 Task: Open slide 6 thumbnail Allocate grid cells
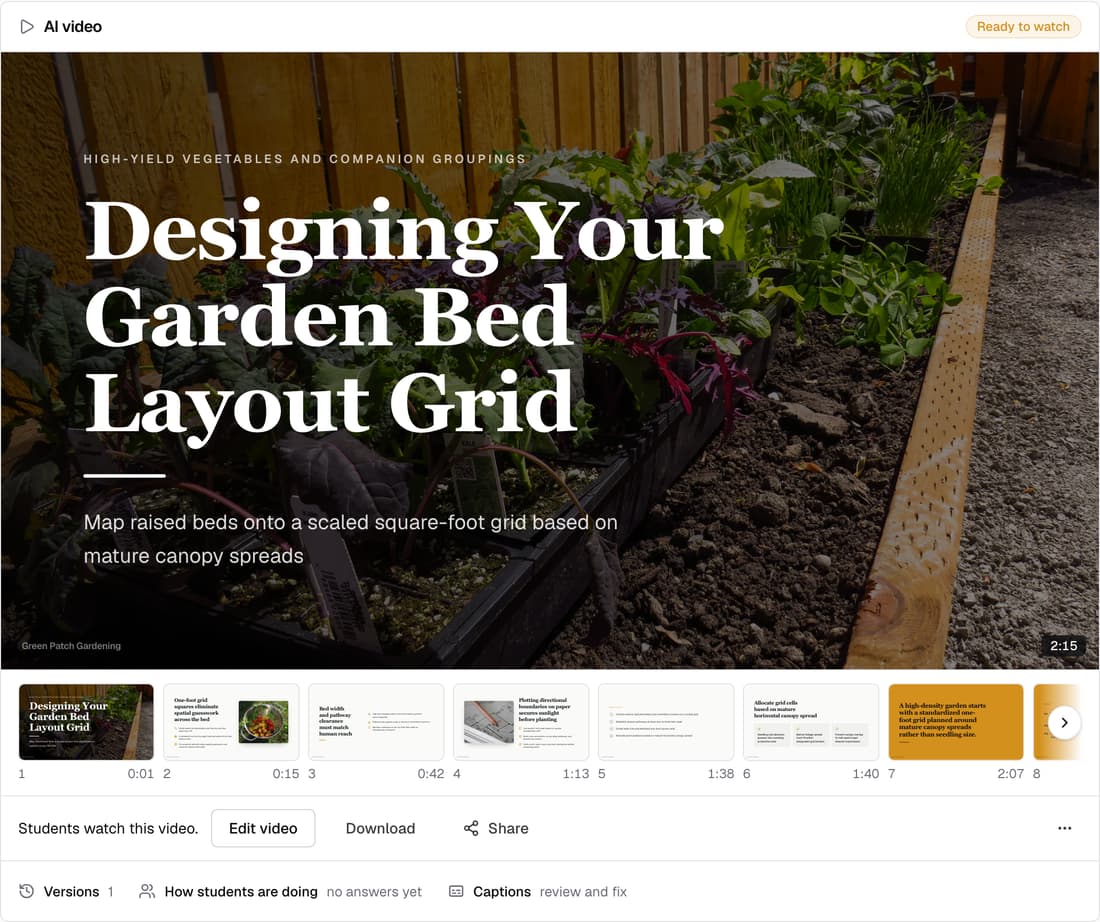811,722
